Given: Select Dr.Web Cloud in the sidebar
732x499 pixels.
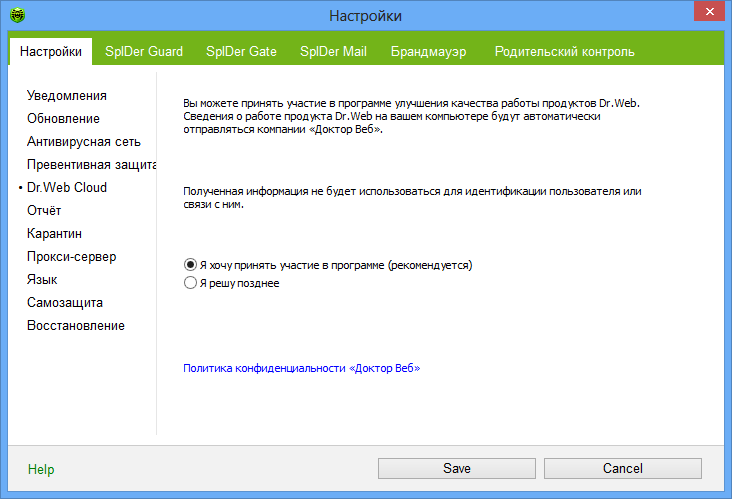Looking at the screenshot, I should coord(67,187).
